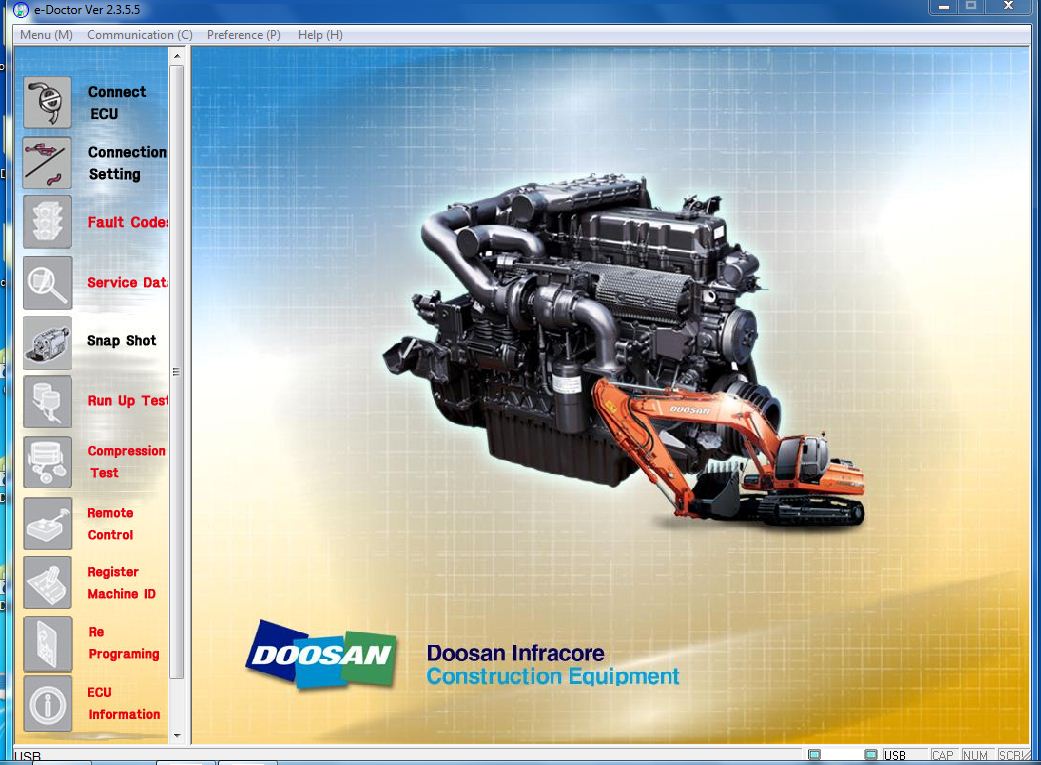Click the Doosan Infracore text

point(515,653)
